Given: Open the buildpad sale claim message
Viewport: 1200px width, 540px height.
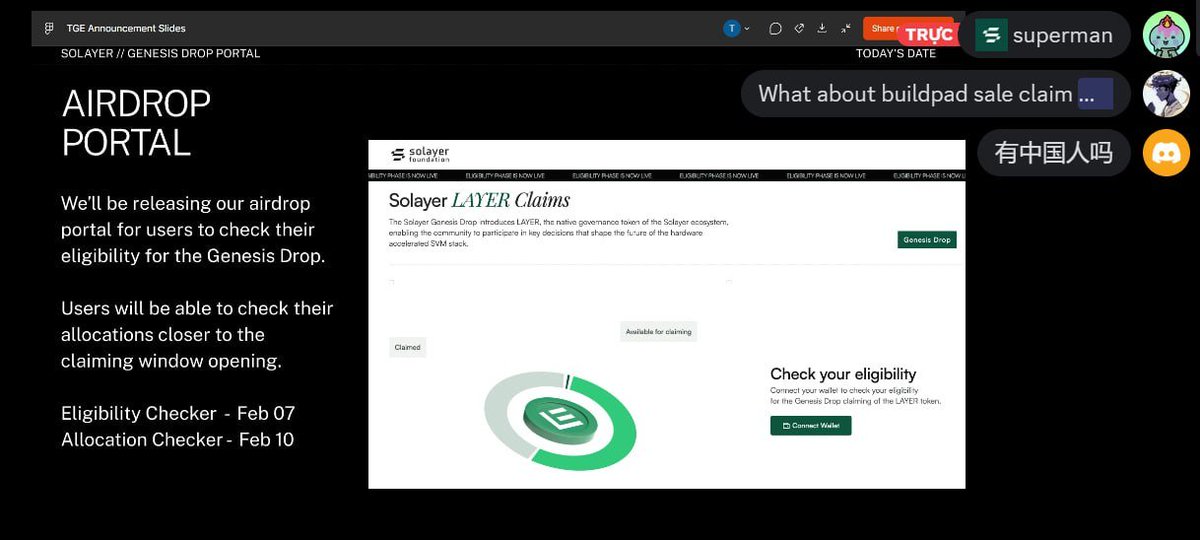Looking at the screenshot, I should (x=935, y=94).
